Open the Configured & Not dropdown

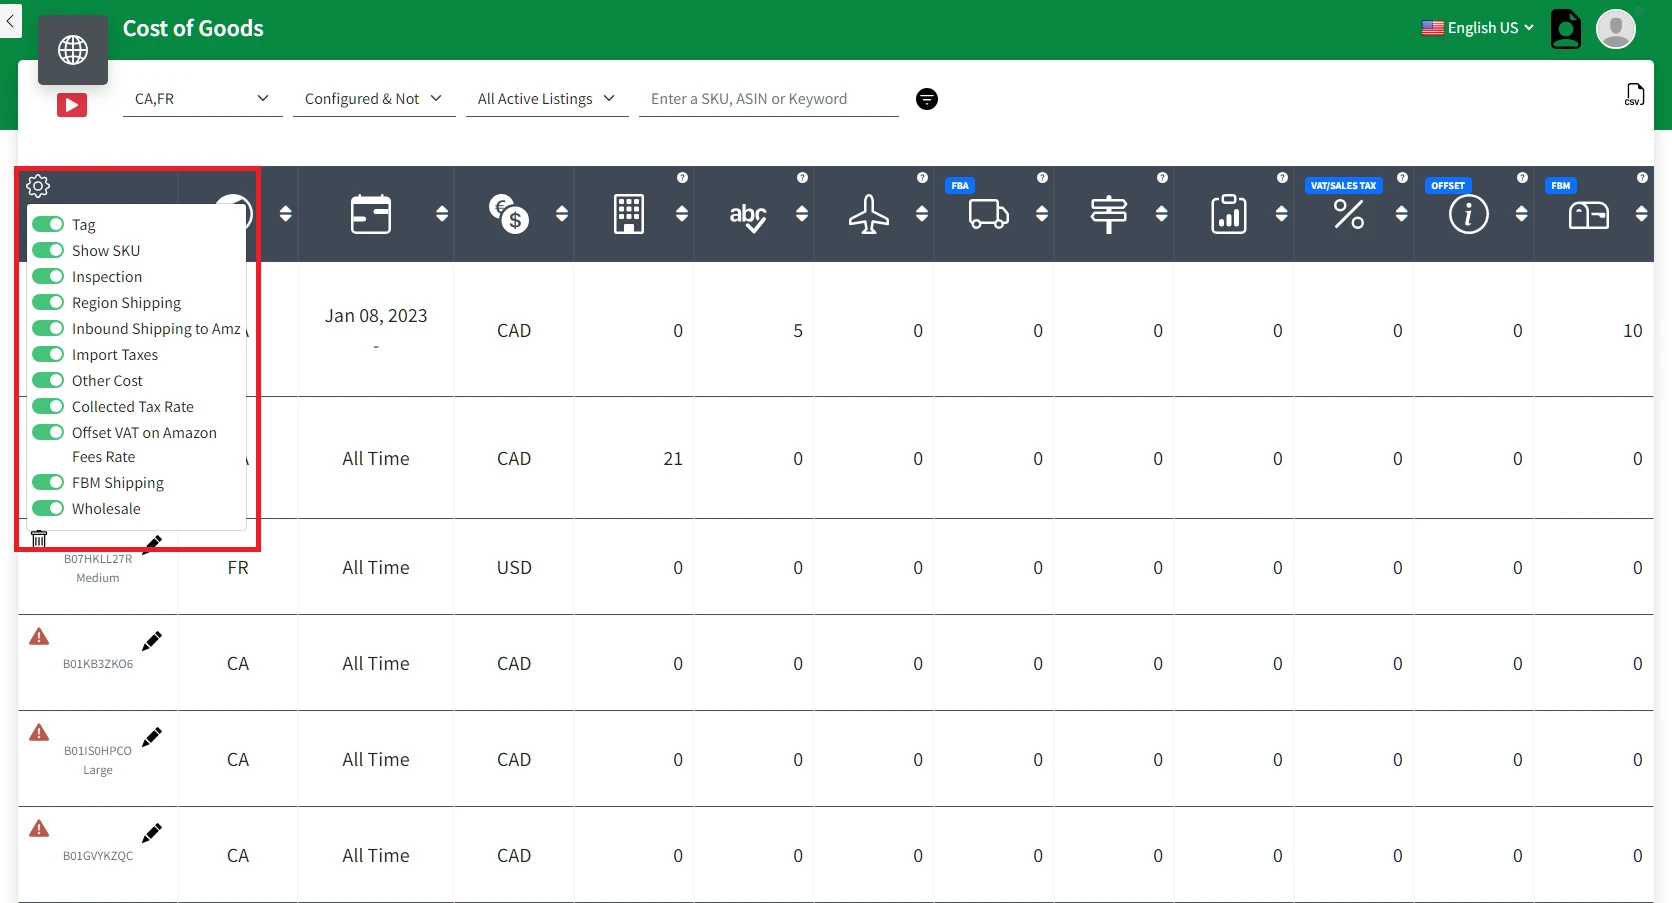tap(374, 99)
